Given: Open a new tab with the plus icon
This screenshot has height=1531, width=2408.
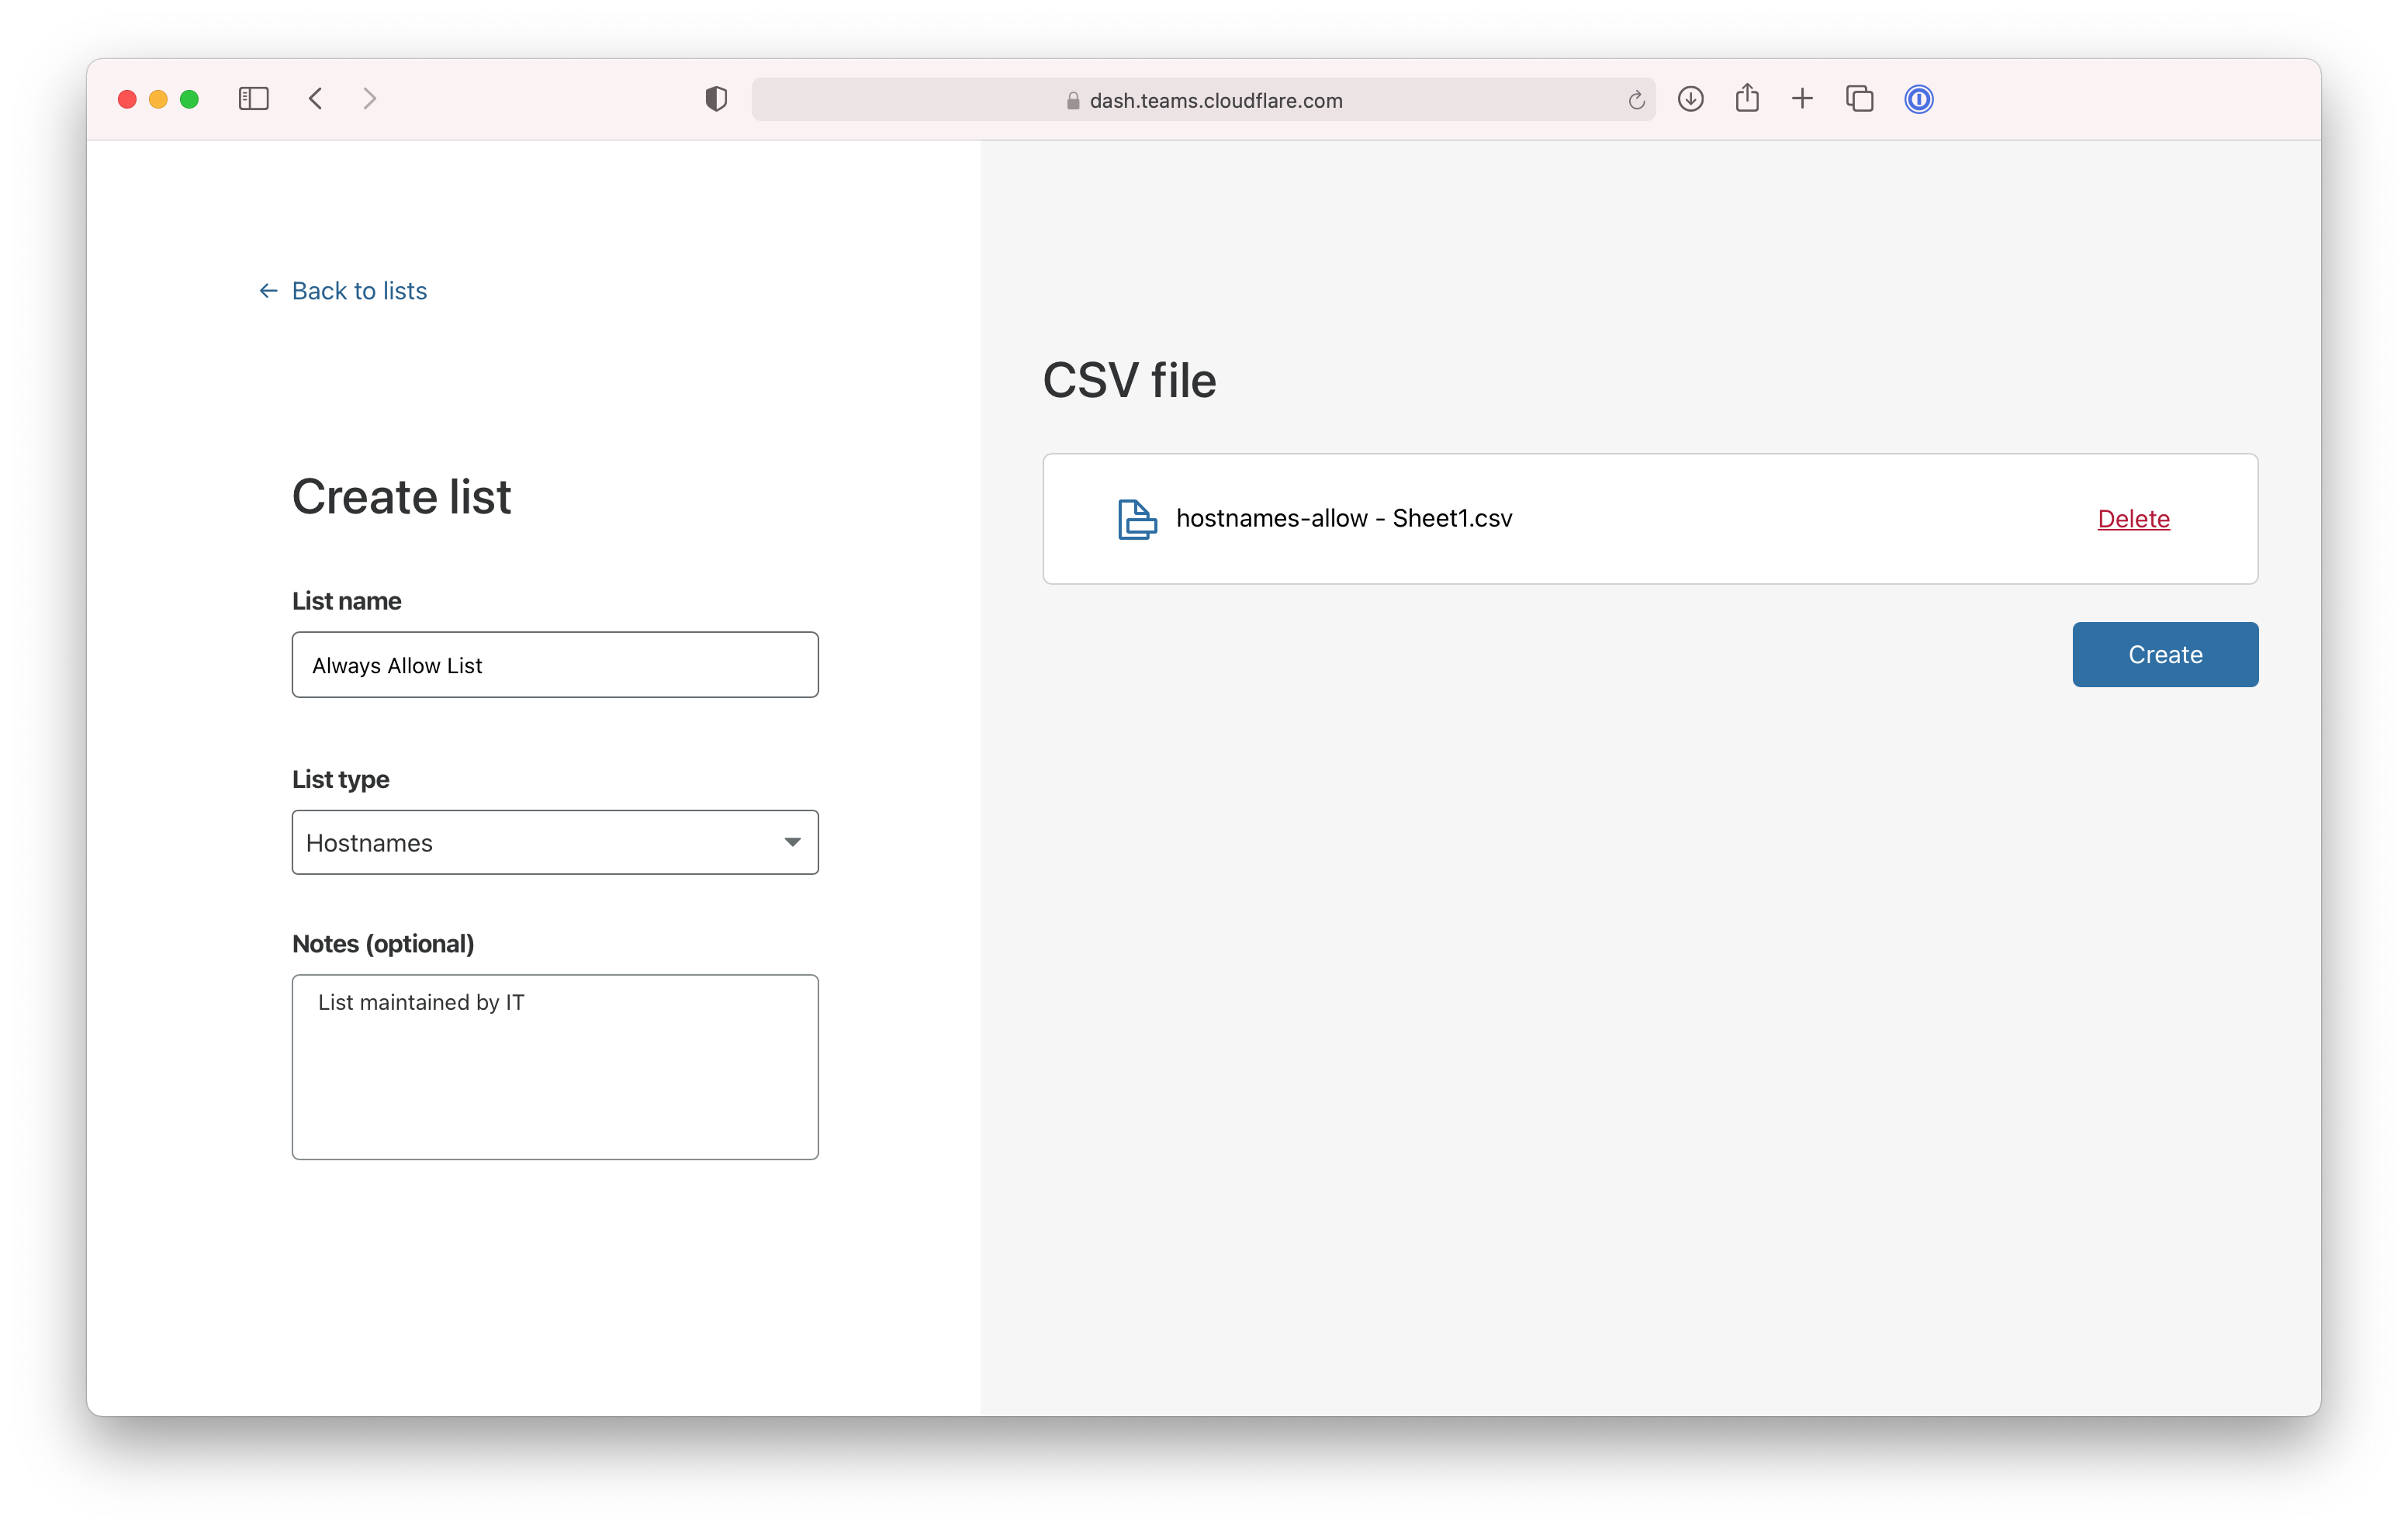Looking at the screenshot, I should click(x=1802, y=99).
